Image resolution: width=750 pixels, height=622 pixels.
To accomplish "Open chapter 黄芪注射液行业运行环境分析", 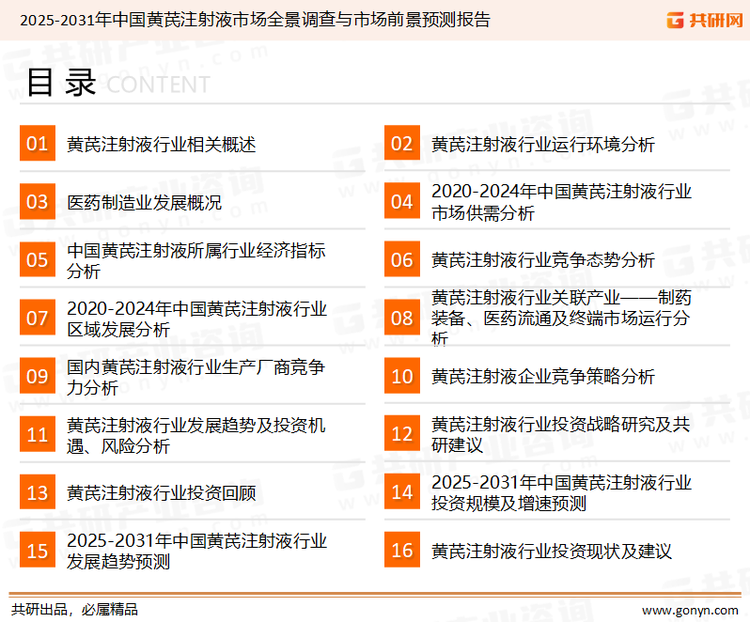I will click(543, 144).
